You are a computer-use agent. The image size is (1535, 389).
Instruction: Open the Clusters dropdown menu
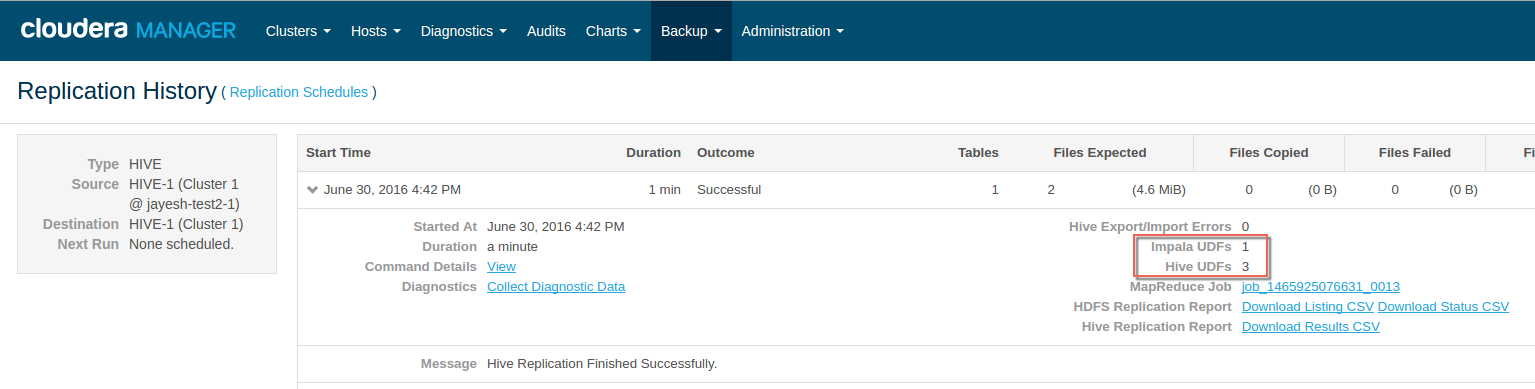[x=298, y=31]
